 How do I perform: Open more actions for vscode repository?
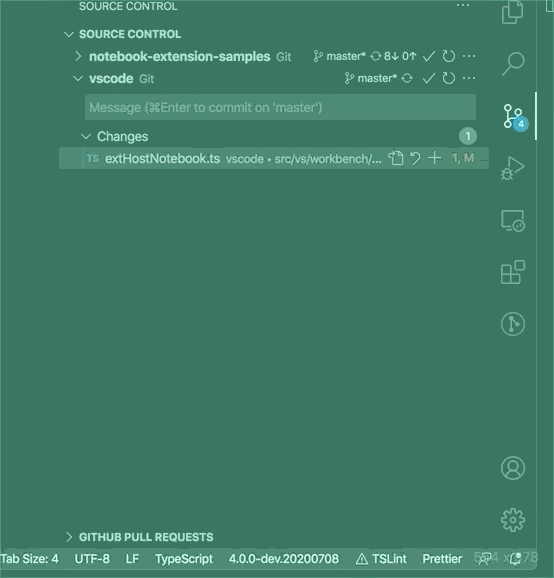pyautogui.click(x=469, y=78)
